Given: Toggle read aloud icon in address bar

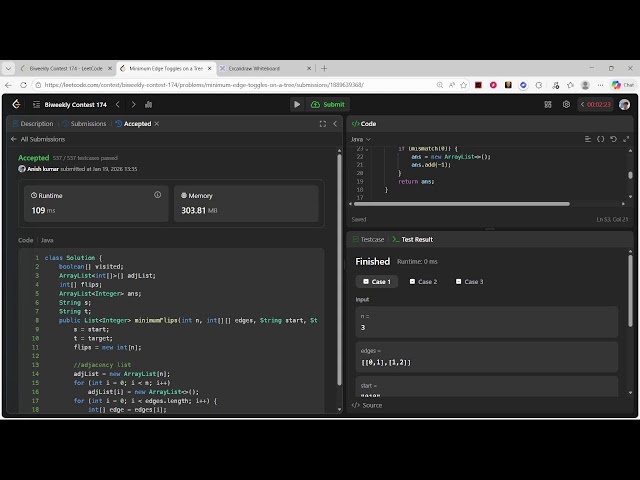Looking at the screenshot, I should point(452,85).
